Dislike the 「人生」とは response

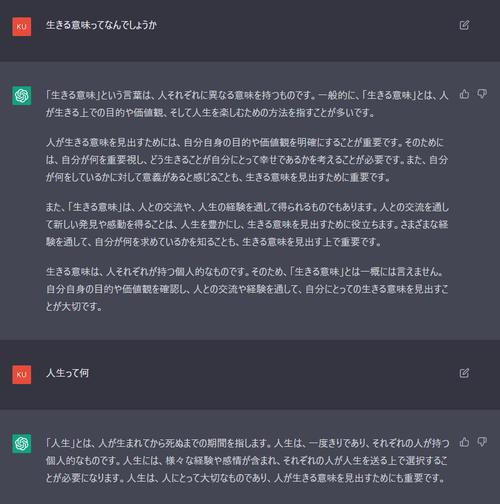482,442
